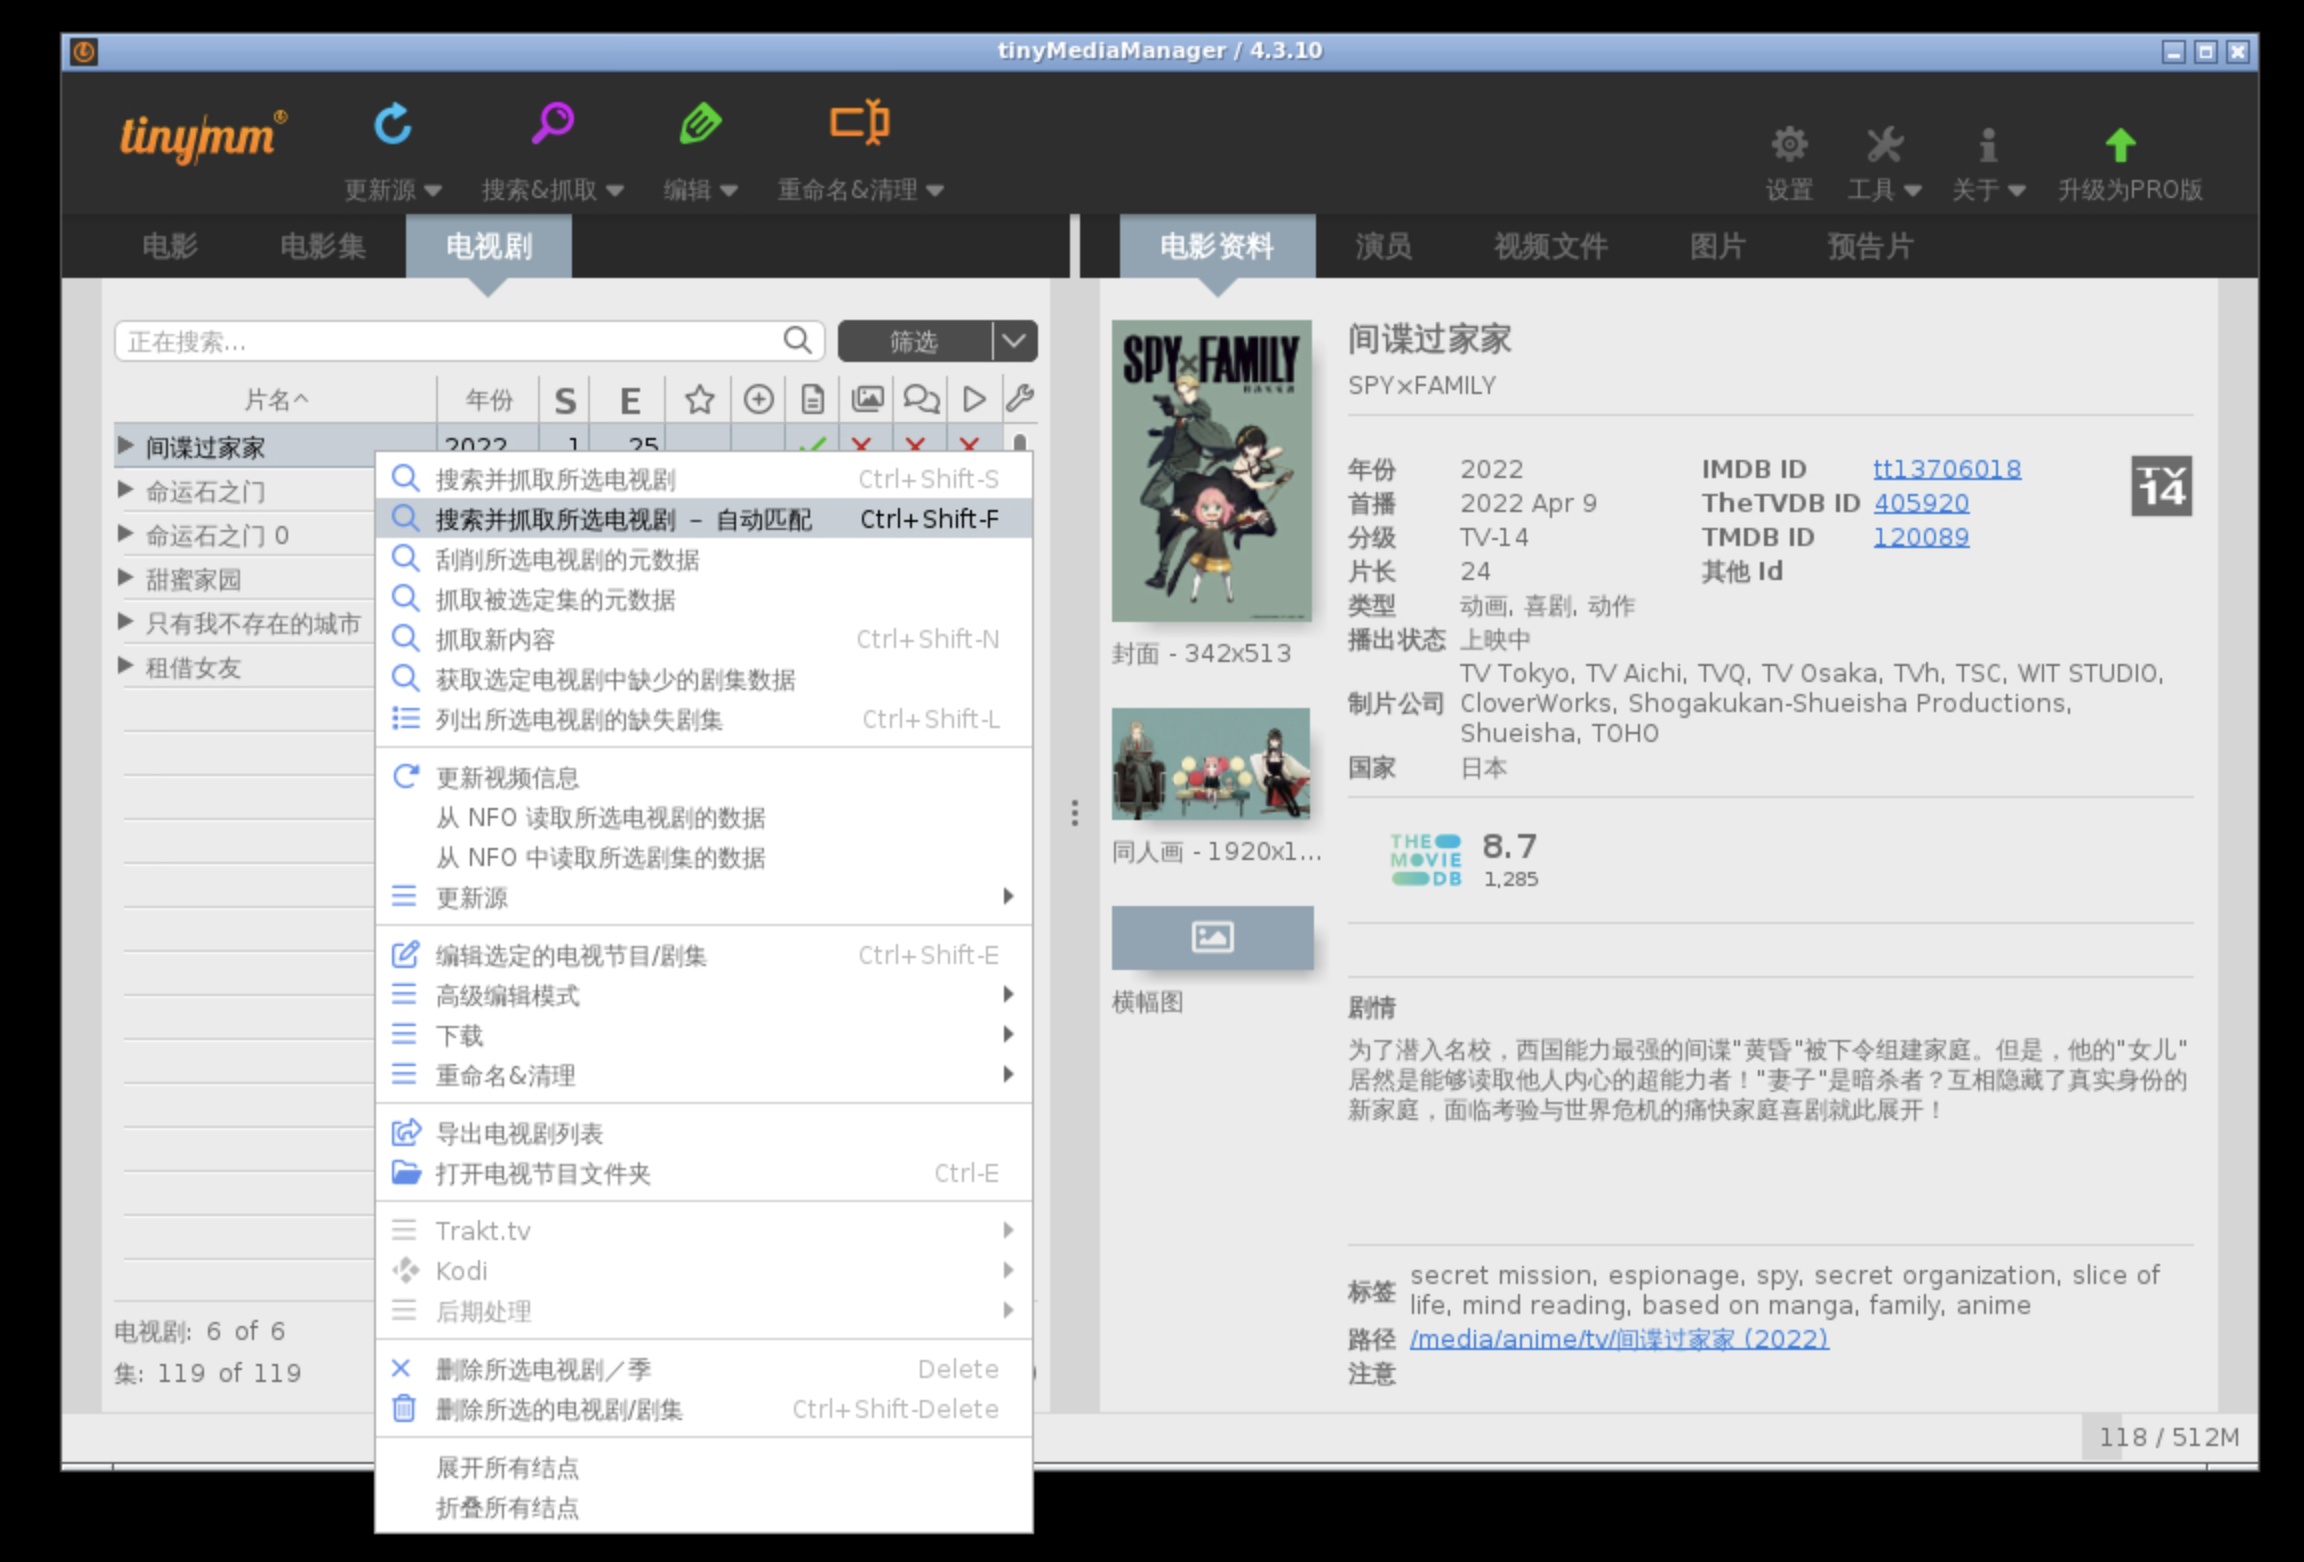Switch to the 演员 tab
Image resolution: width=2304 pixels, height=1562 pixels.
pyautogui.click(x=1384, y=246)
